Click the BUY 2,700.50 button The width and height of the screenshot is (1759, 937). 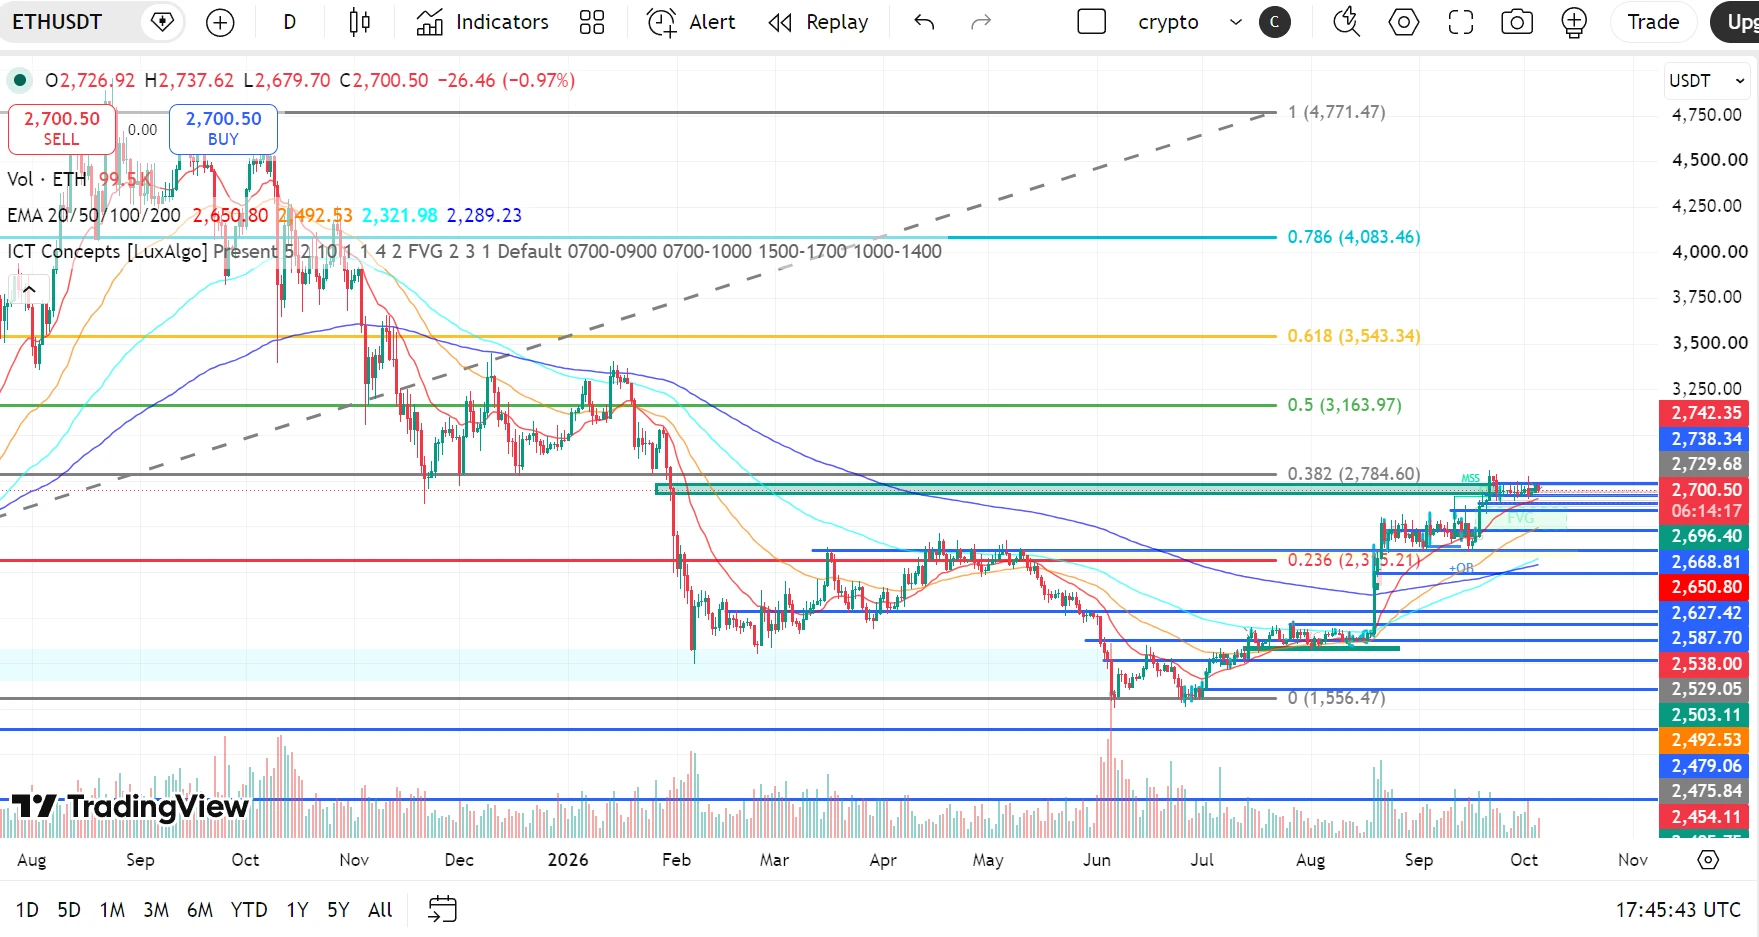[x=223, y=129]
